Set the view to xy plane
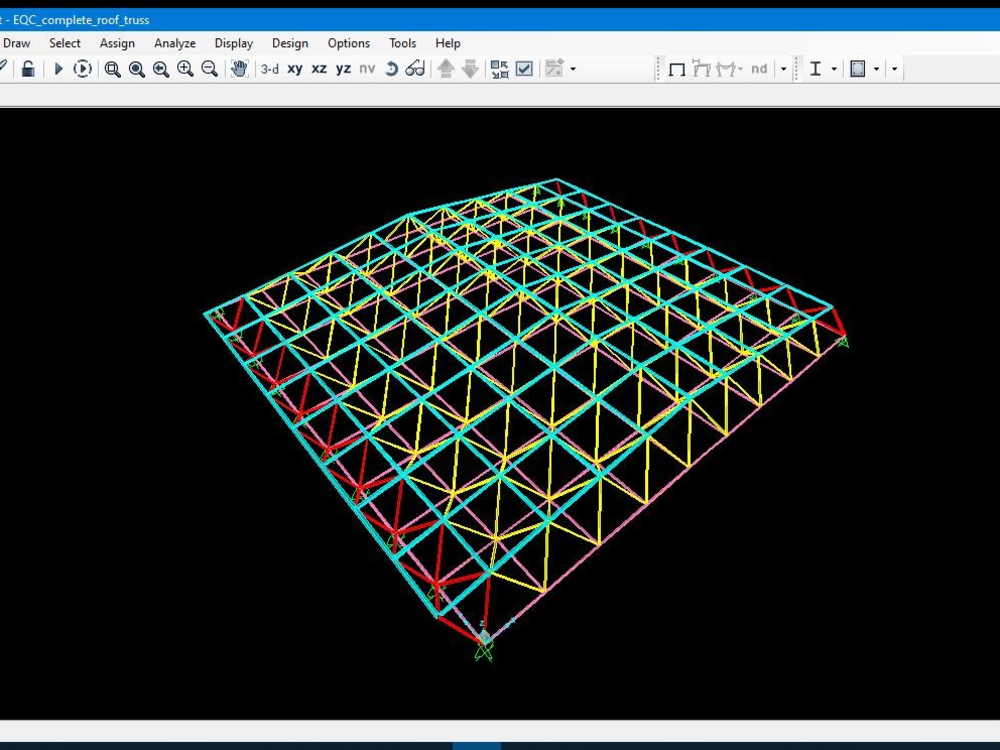The width and height of the screenshot is (1000, 750). (x=295, y=69)
